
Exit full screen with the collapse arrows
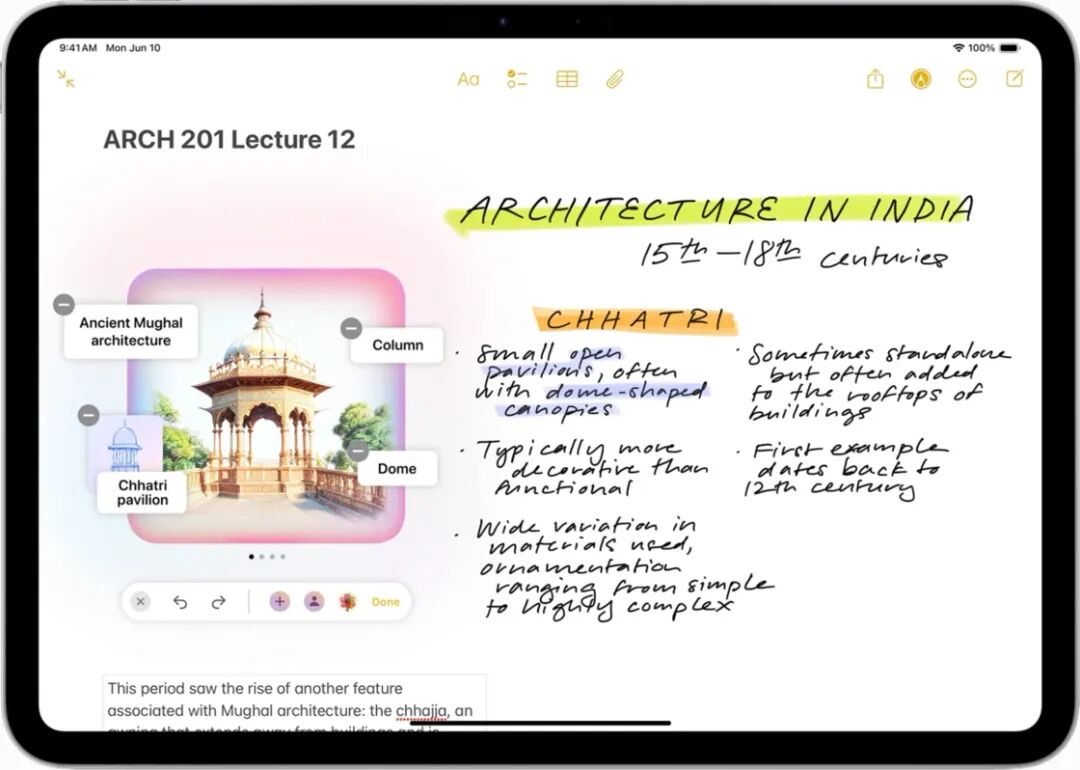[x=66, y=79]
